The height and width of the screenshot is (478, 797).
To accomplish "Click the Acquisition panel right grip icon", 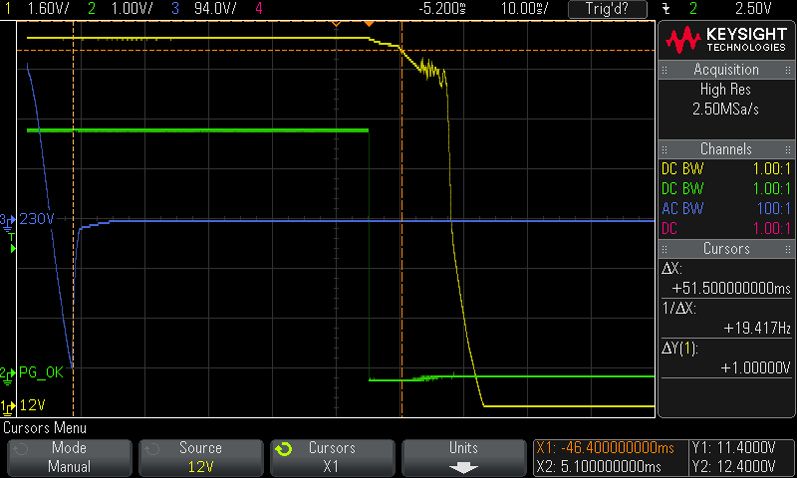I will pyautogui.click(x=787, y=70).
